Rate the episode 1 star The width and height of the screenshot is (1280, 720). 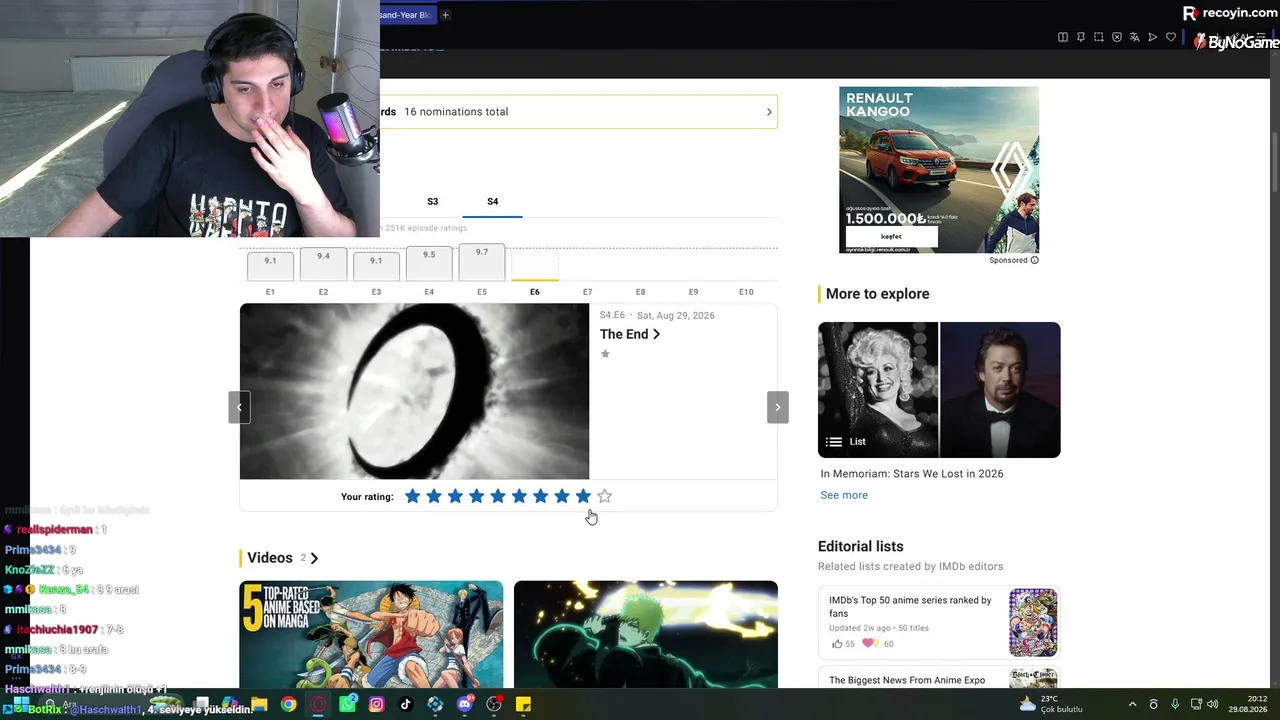[x=412, y=496]
